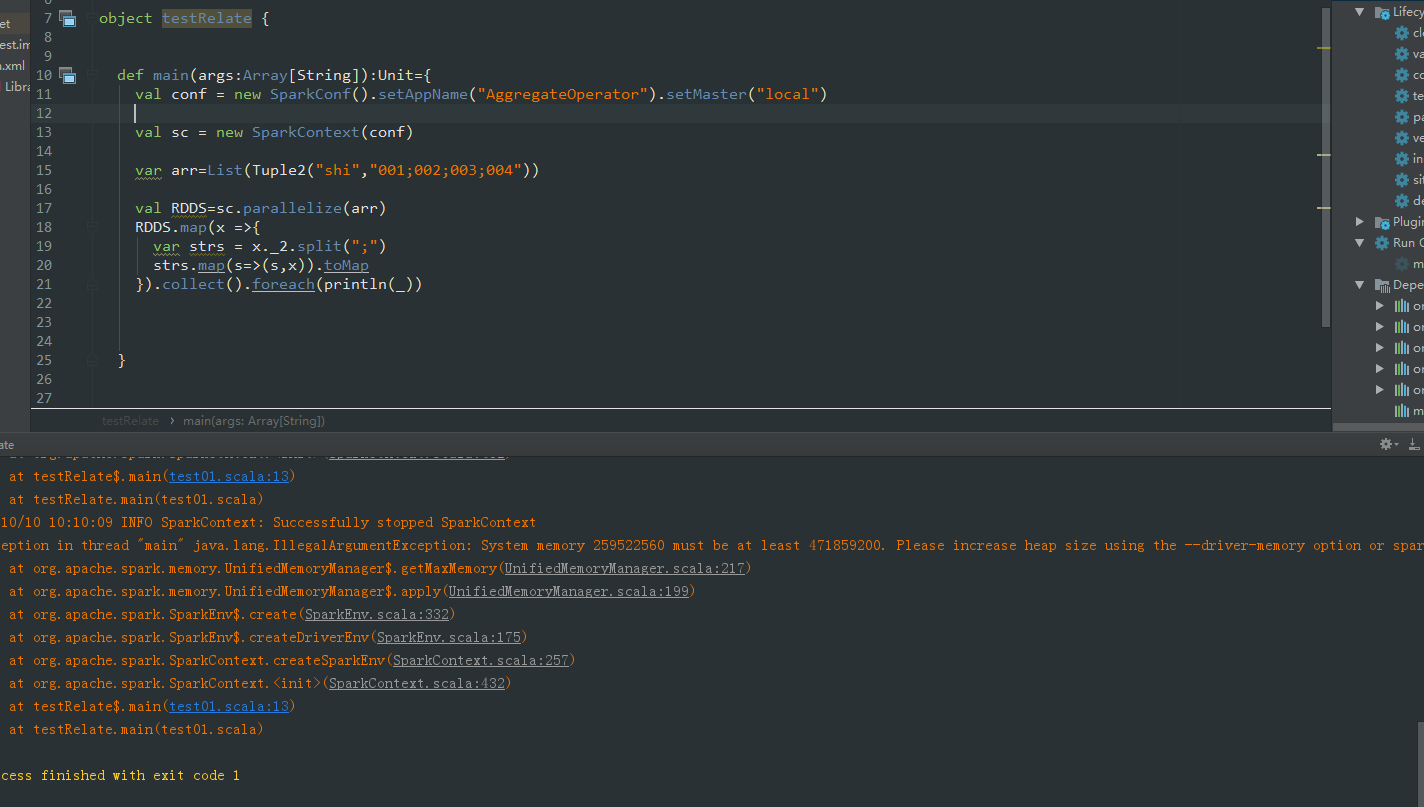Click the gear icon of lifecycle goal 'si'
Viewport: 1424px width, 807px height.
pos(1402,180)
